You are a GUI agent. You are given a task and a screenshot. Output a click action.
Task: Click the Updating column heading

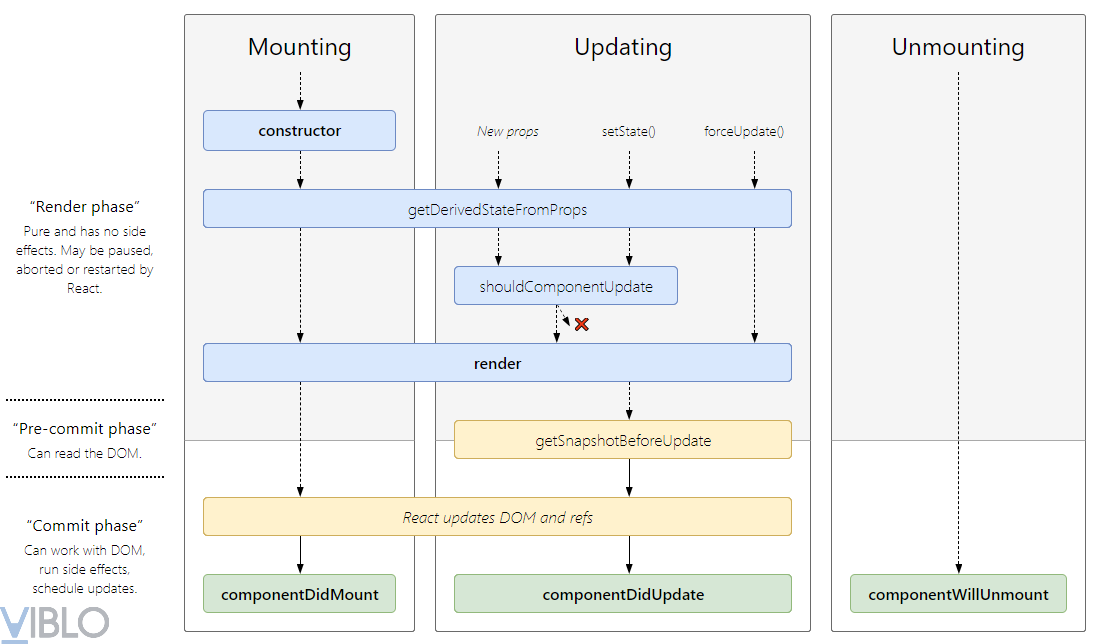point(622,47)
